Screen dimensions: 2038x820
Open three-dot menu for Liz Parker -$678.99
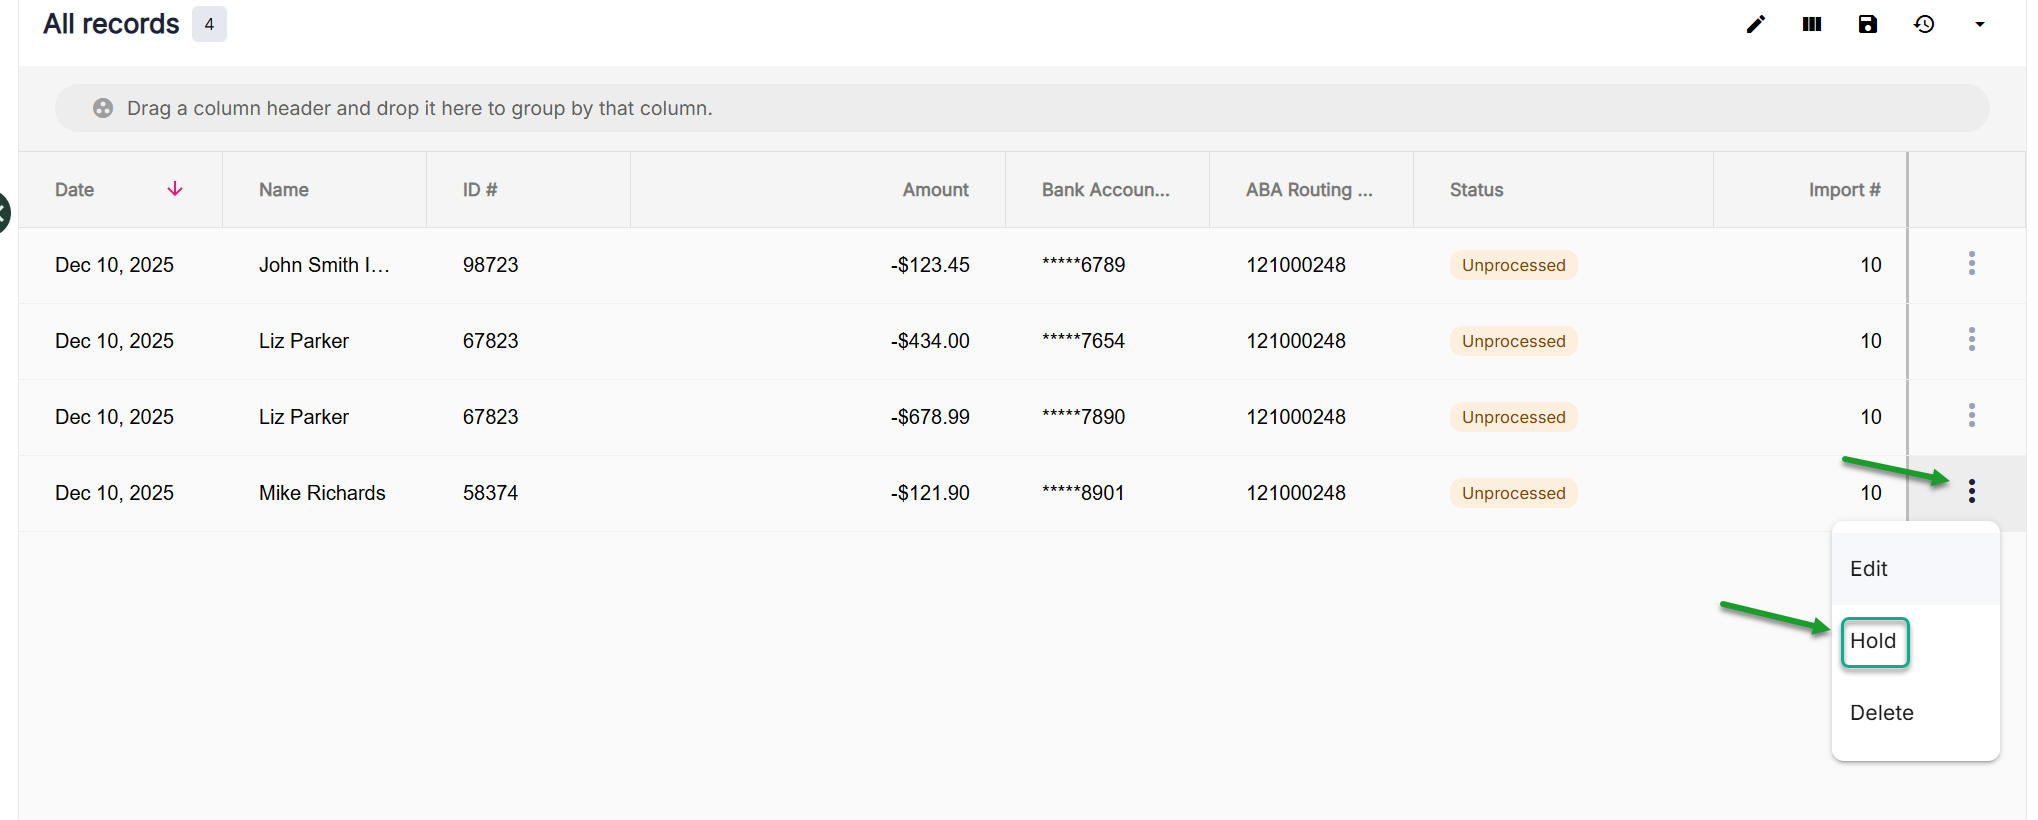pyautogui.click(x=1971, y=416)
